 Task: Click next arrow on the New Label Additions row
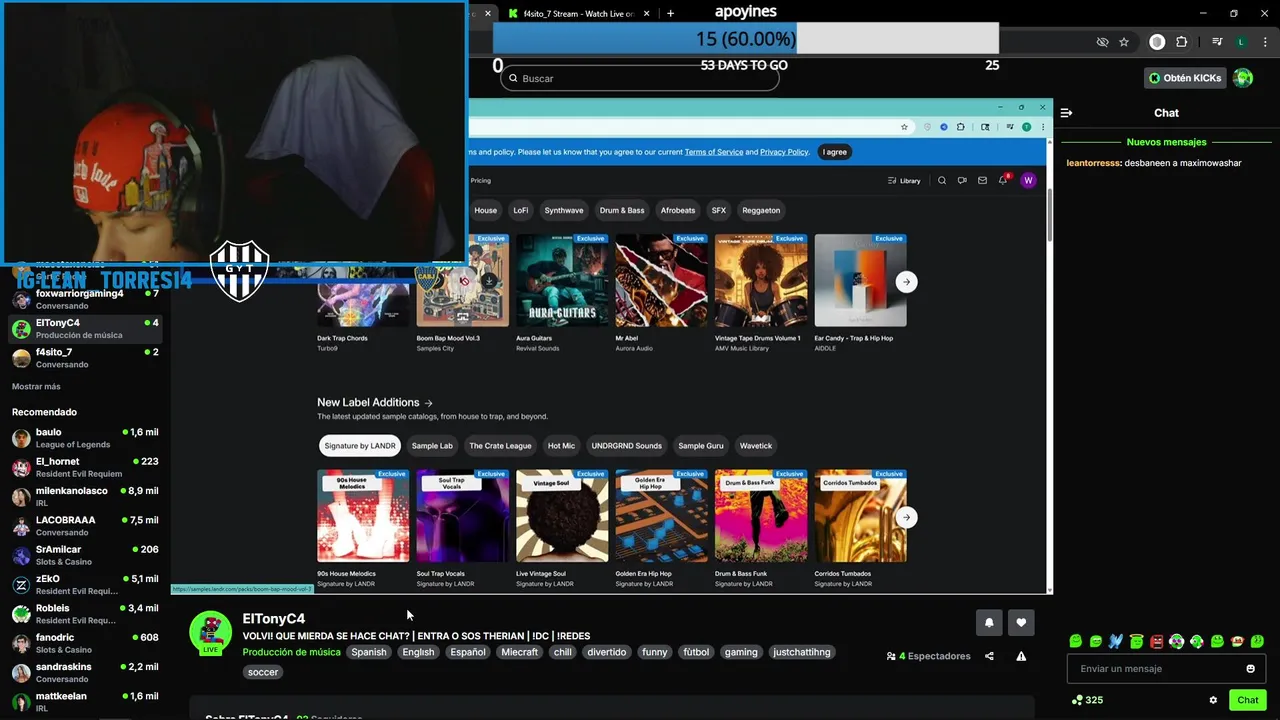pyautogui.click(x=906, y=517)
